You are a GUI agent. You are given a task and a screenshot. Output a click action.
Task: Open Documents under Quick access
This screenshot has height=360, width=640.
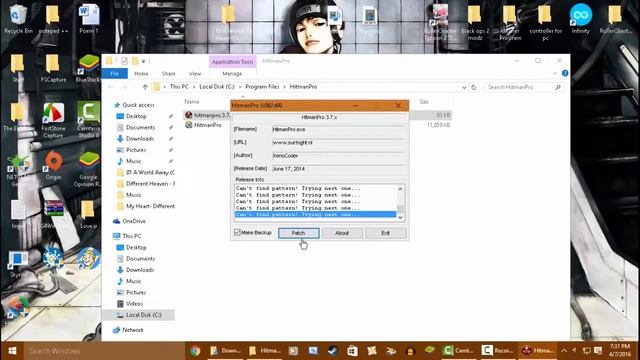(x=140, y=127)
